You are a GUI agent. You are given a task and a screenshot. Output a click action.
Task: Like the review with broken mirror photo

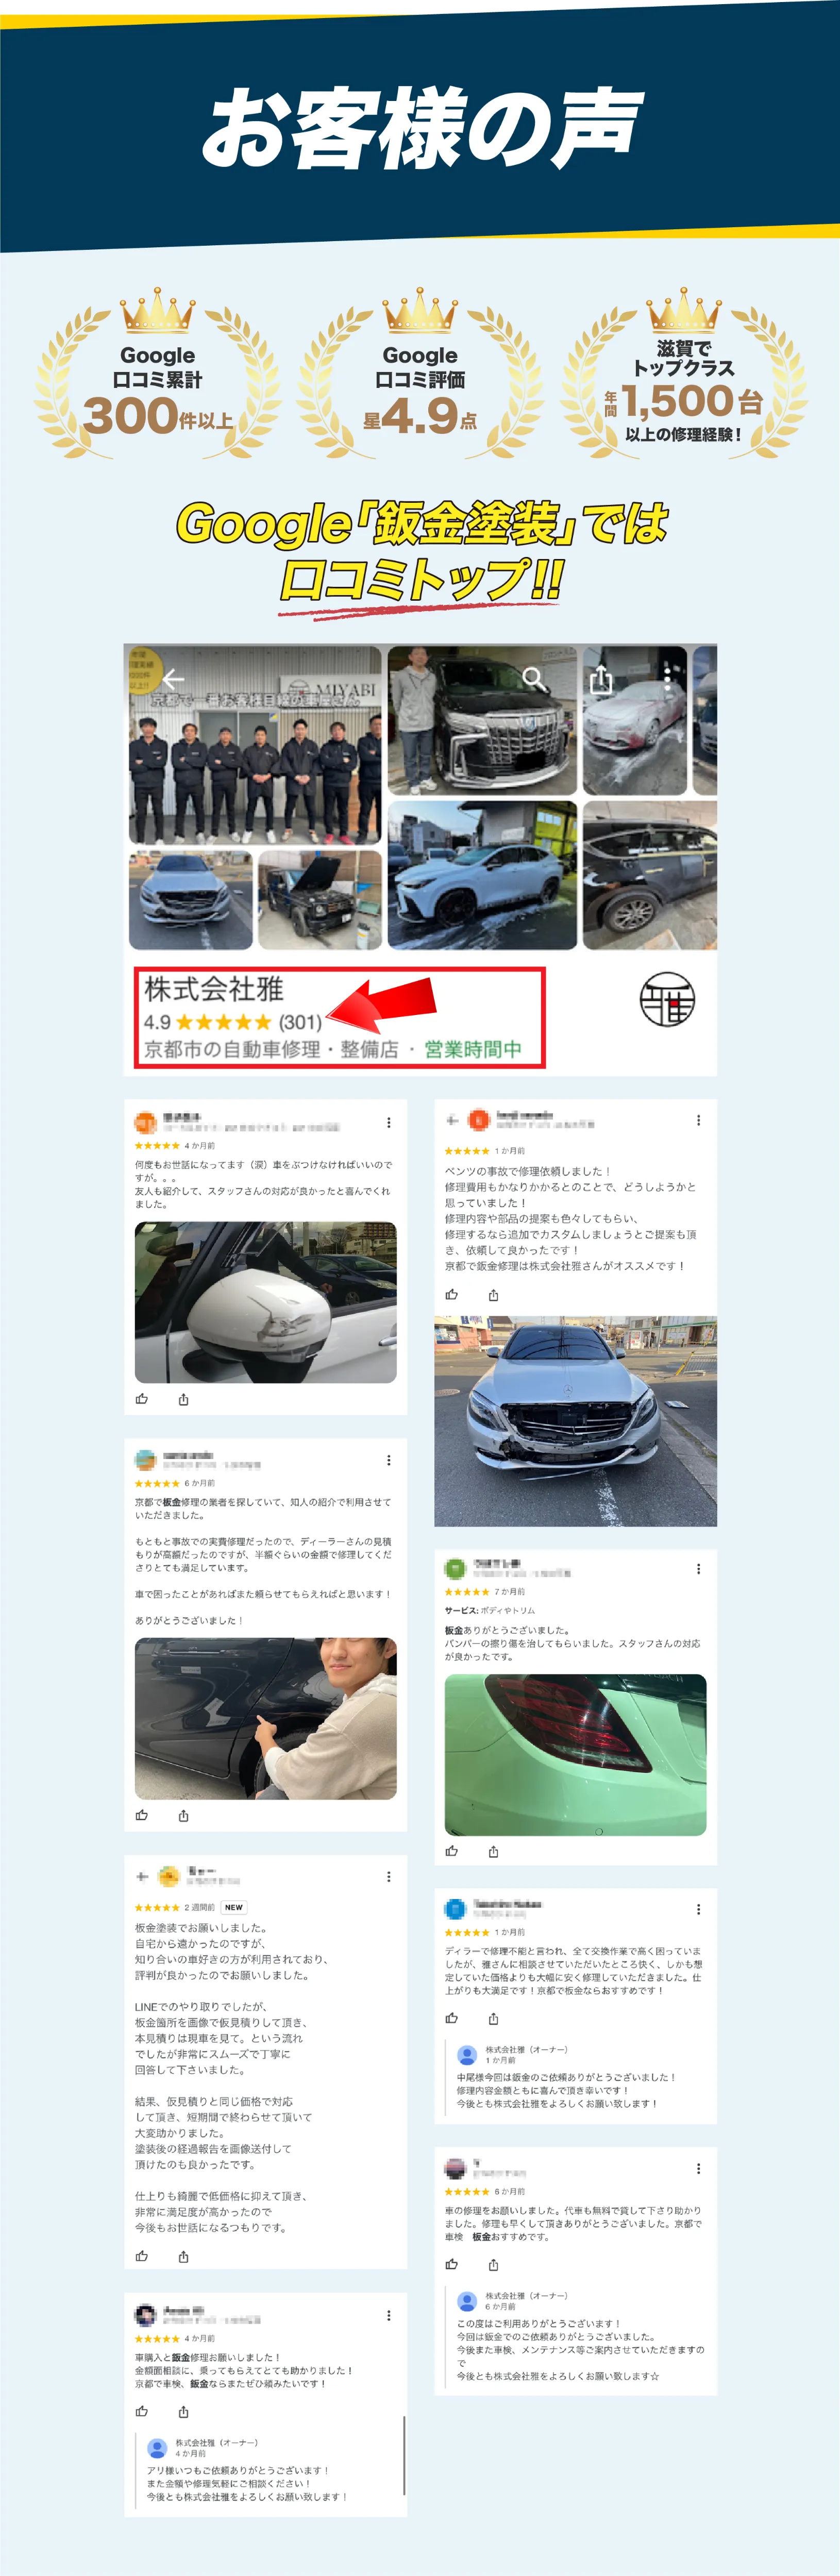[x=142, y=1399]
